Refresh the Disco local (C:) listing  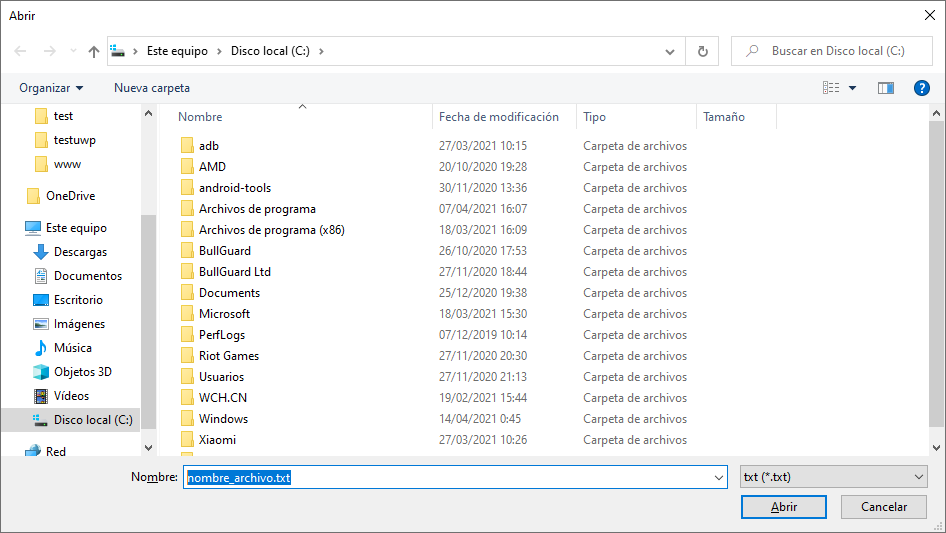click(702, 51)
